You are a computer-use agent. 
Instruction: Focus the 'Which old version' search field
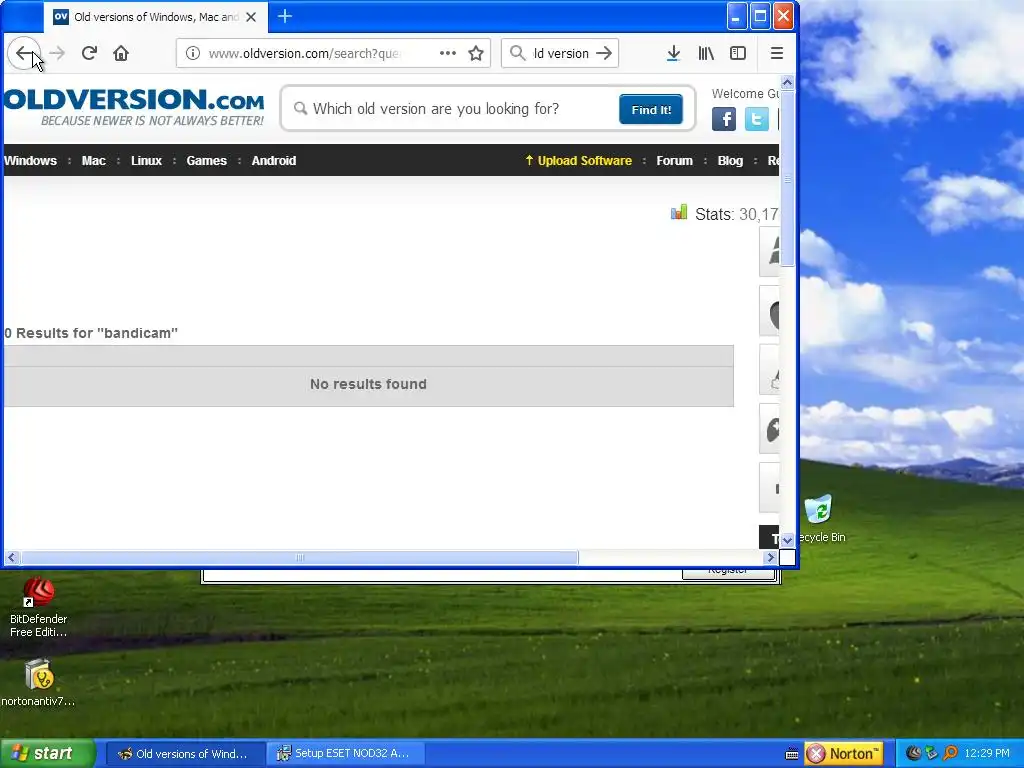point(452,108)
